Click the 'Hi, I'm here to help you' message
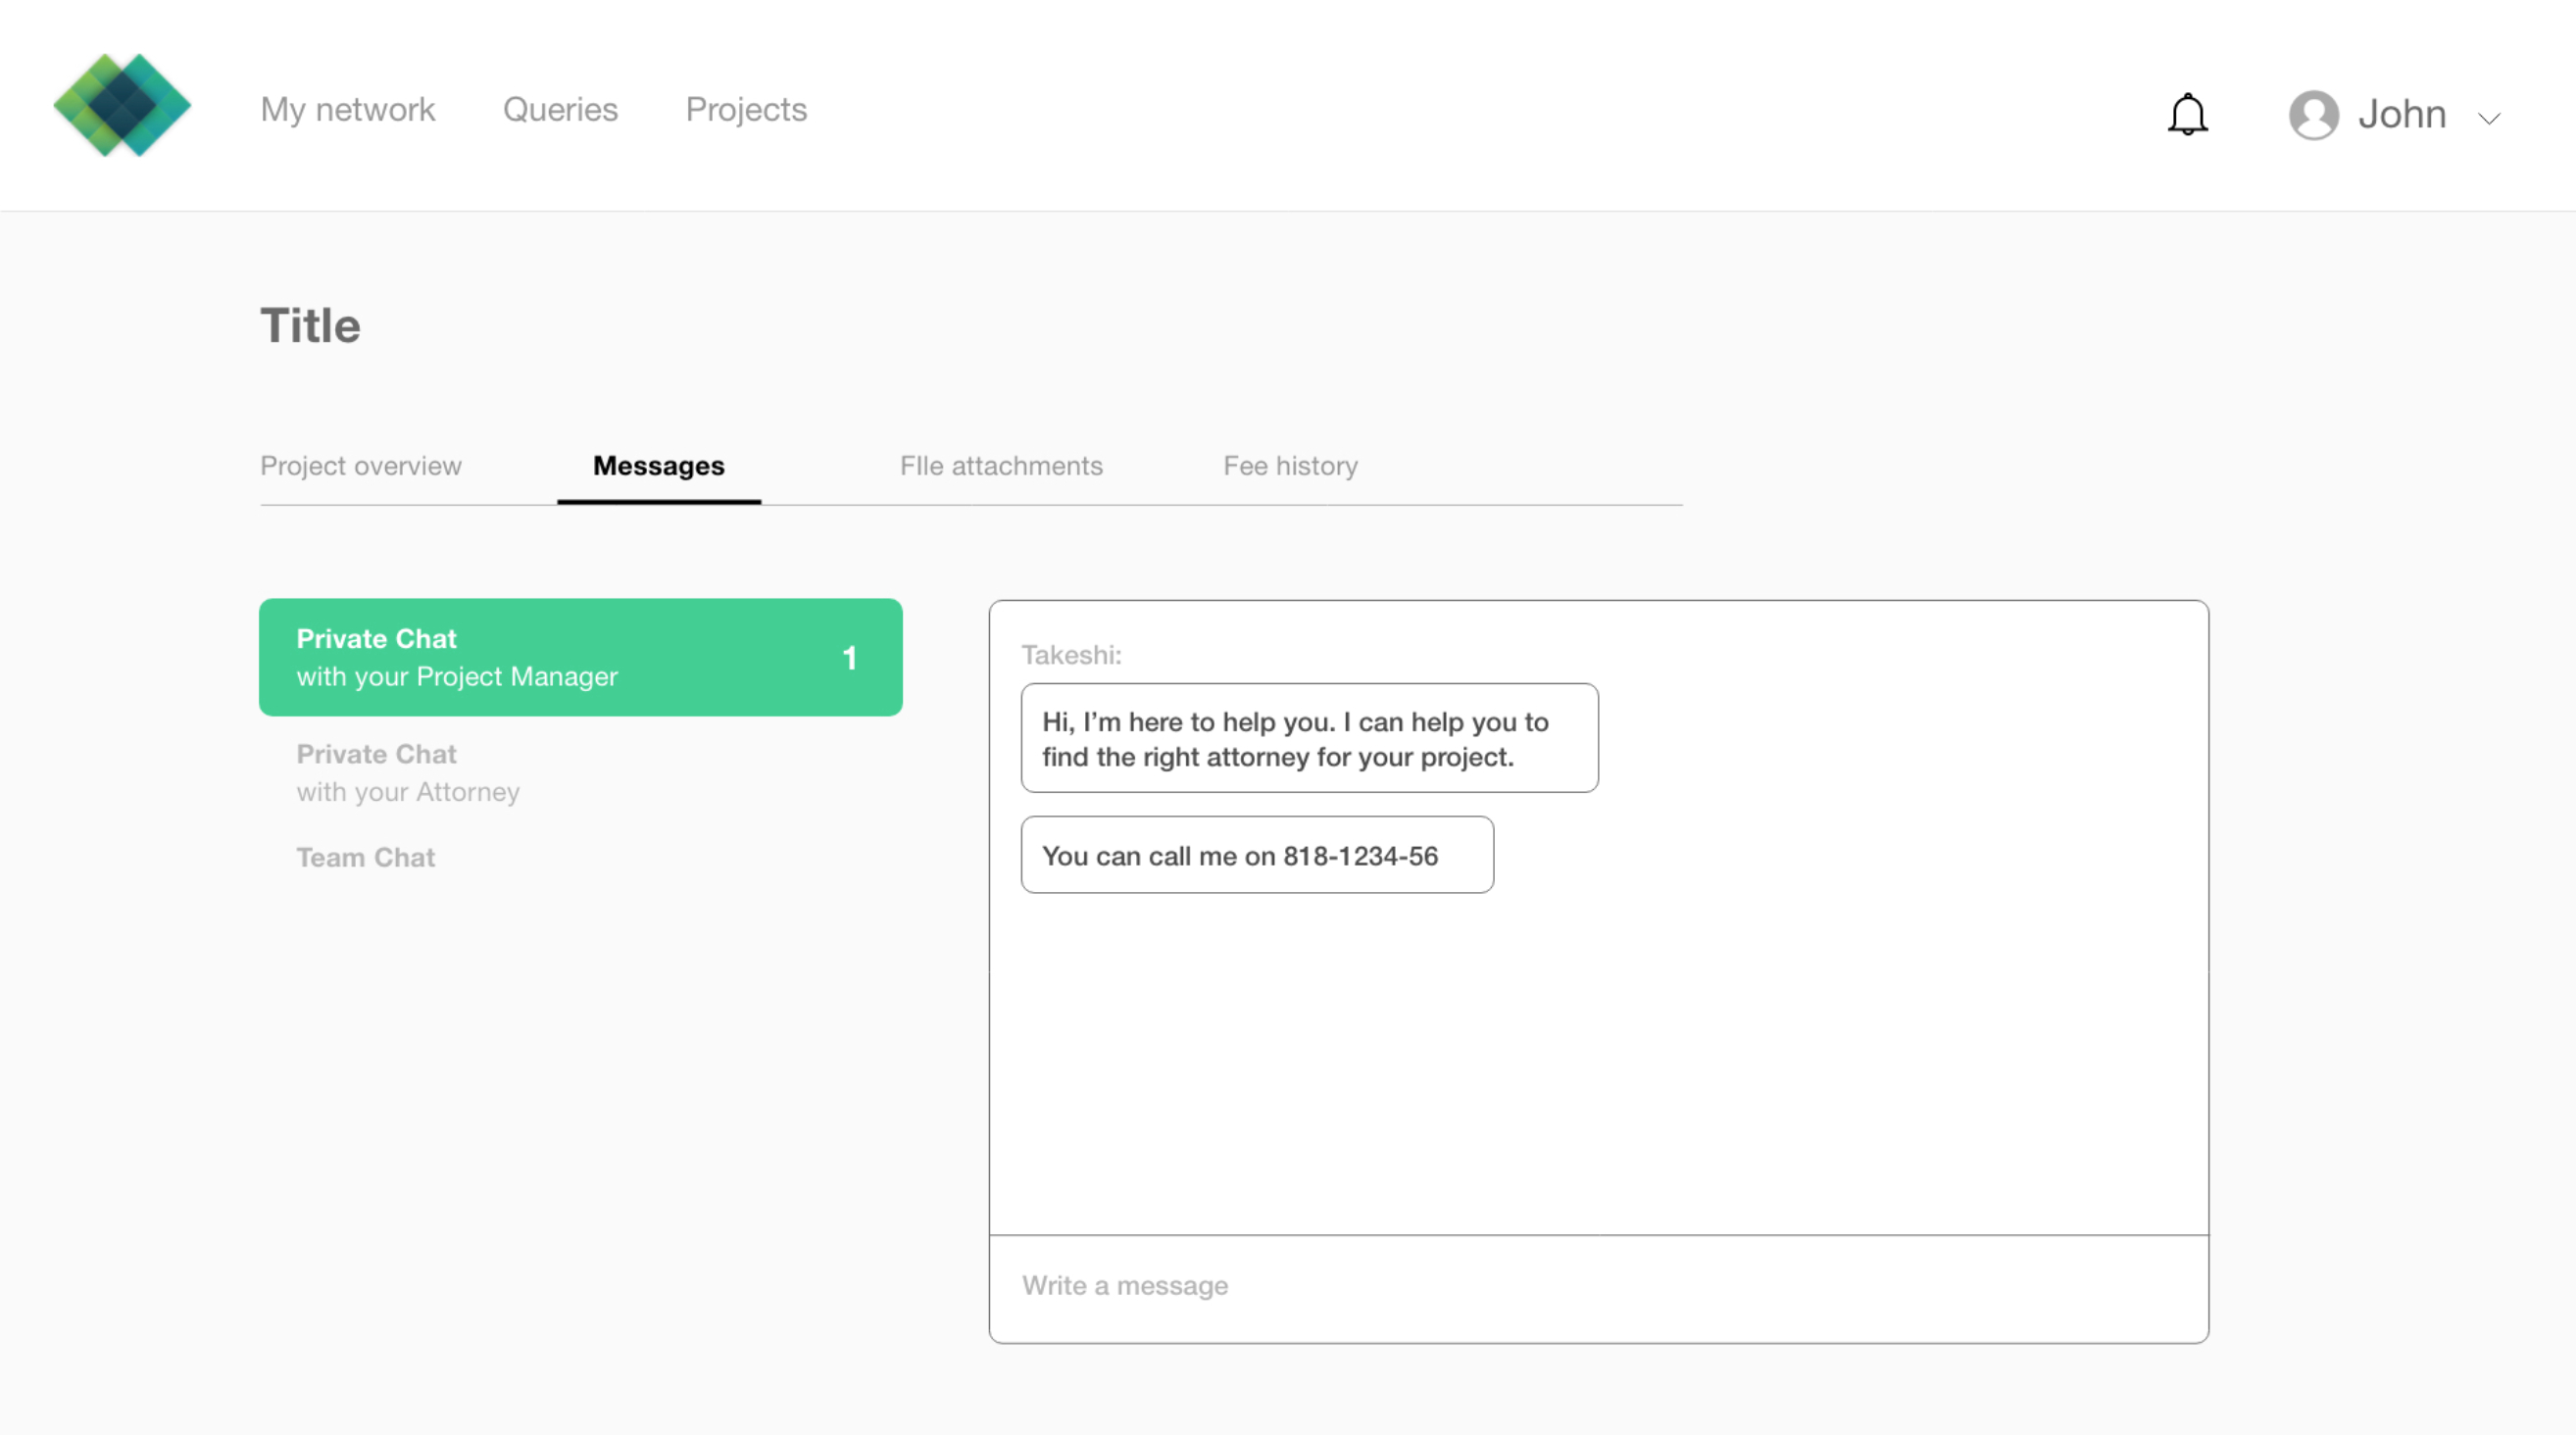The width and height of the screenshot is (2576, 1435). pyautogui.click(x=1309, y=739)
